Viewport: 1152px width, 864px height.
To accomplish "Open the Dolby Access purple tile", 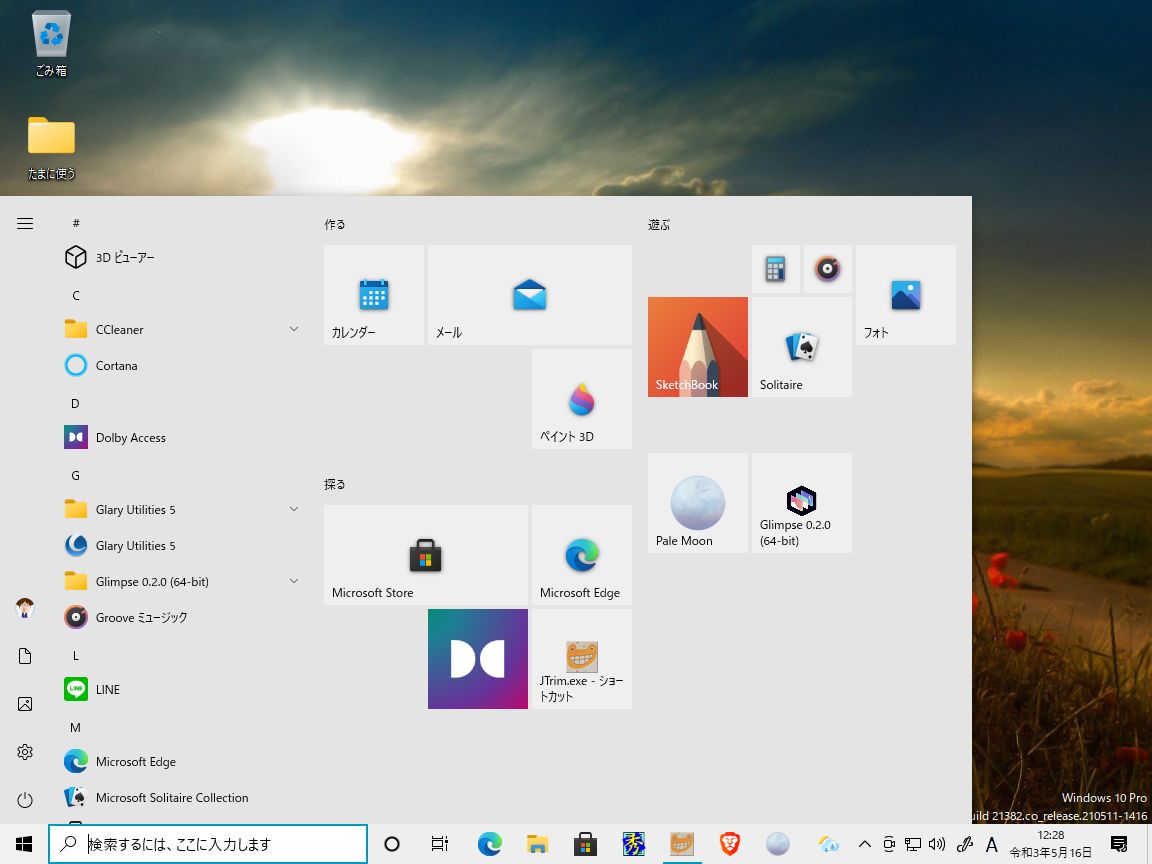I will coord(478,659).
